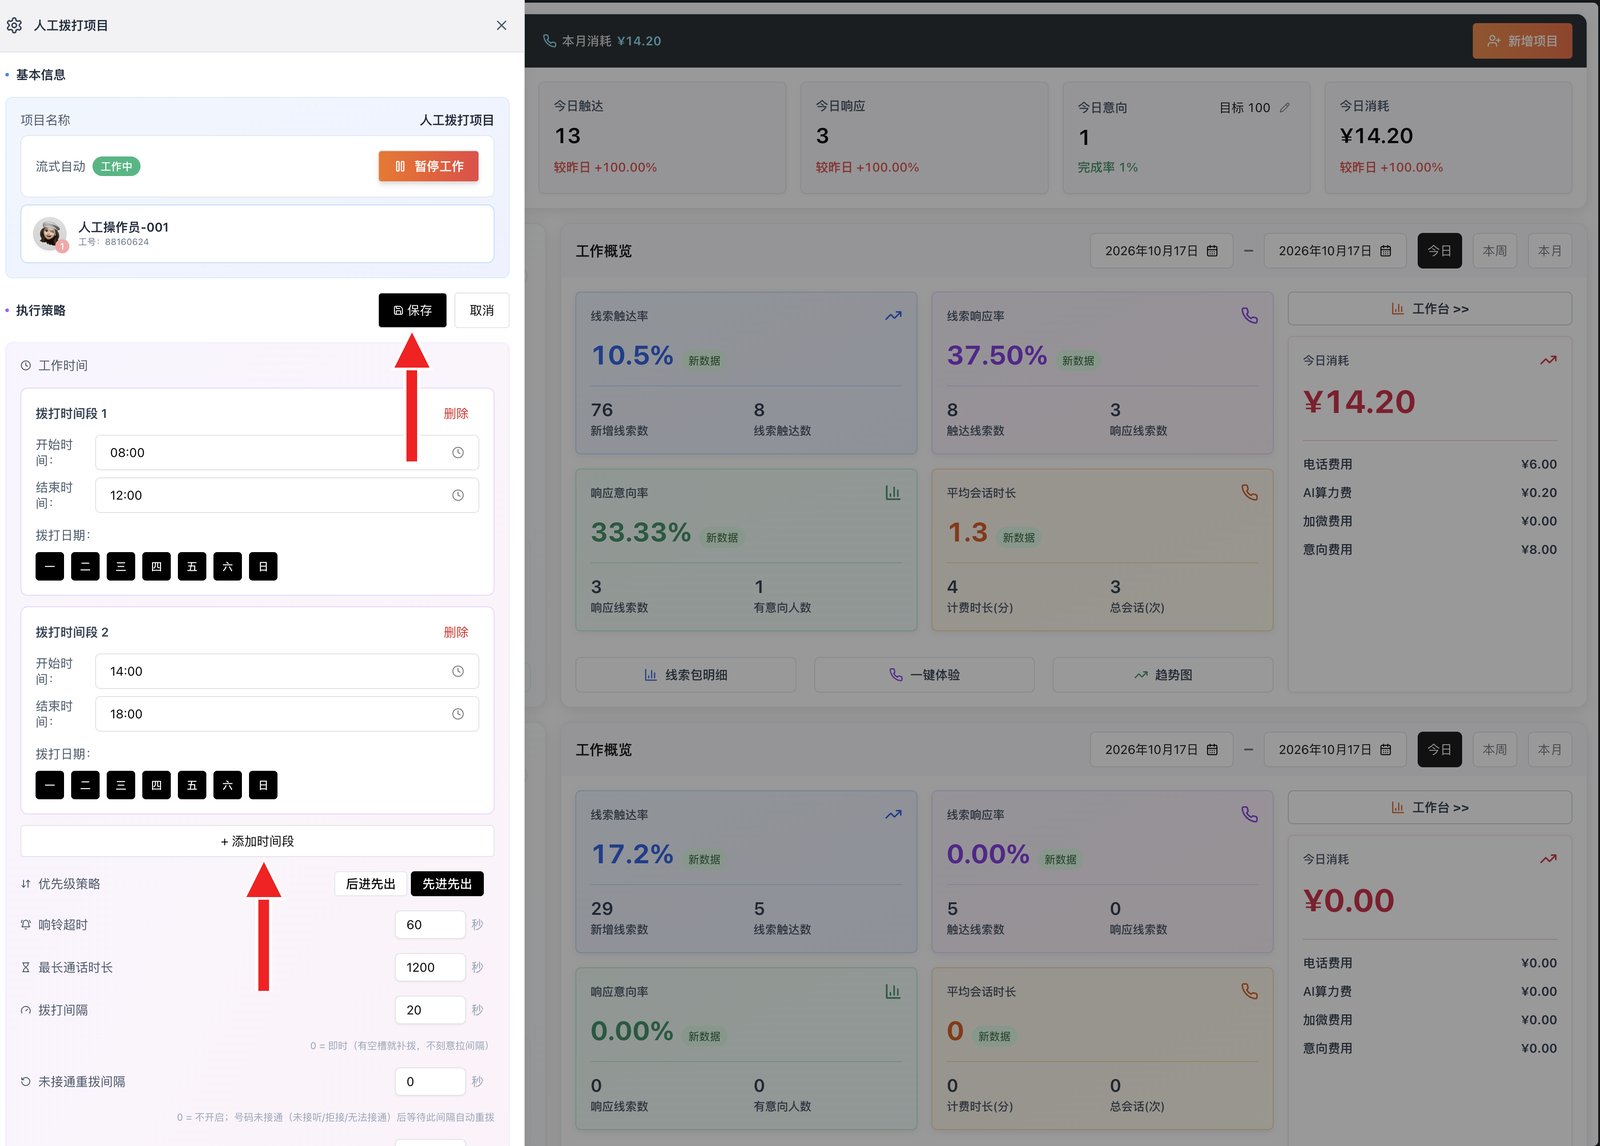This screenshot has width=1600, height=1146.
Task: Toggle weekday 五 in 拨打时间段 2
Action: 192,785
